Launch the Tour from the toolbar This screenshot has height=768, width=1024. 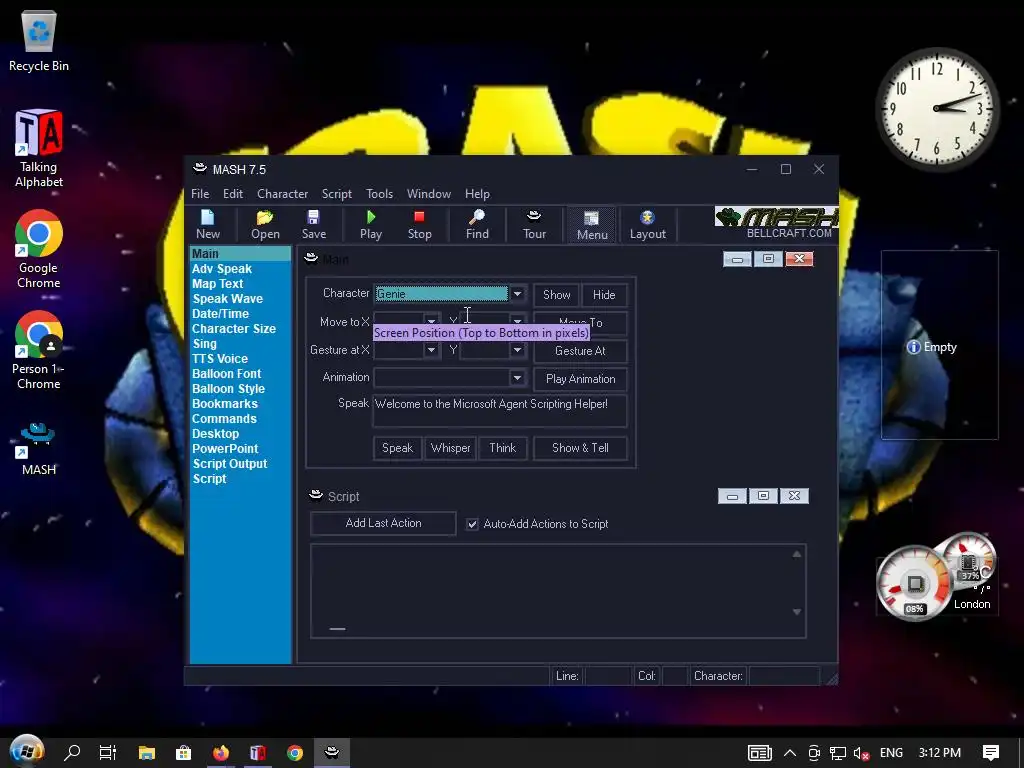click(534, 225)
